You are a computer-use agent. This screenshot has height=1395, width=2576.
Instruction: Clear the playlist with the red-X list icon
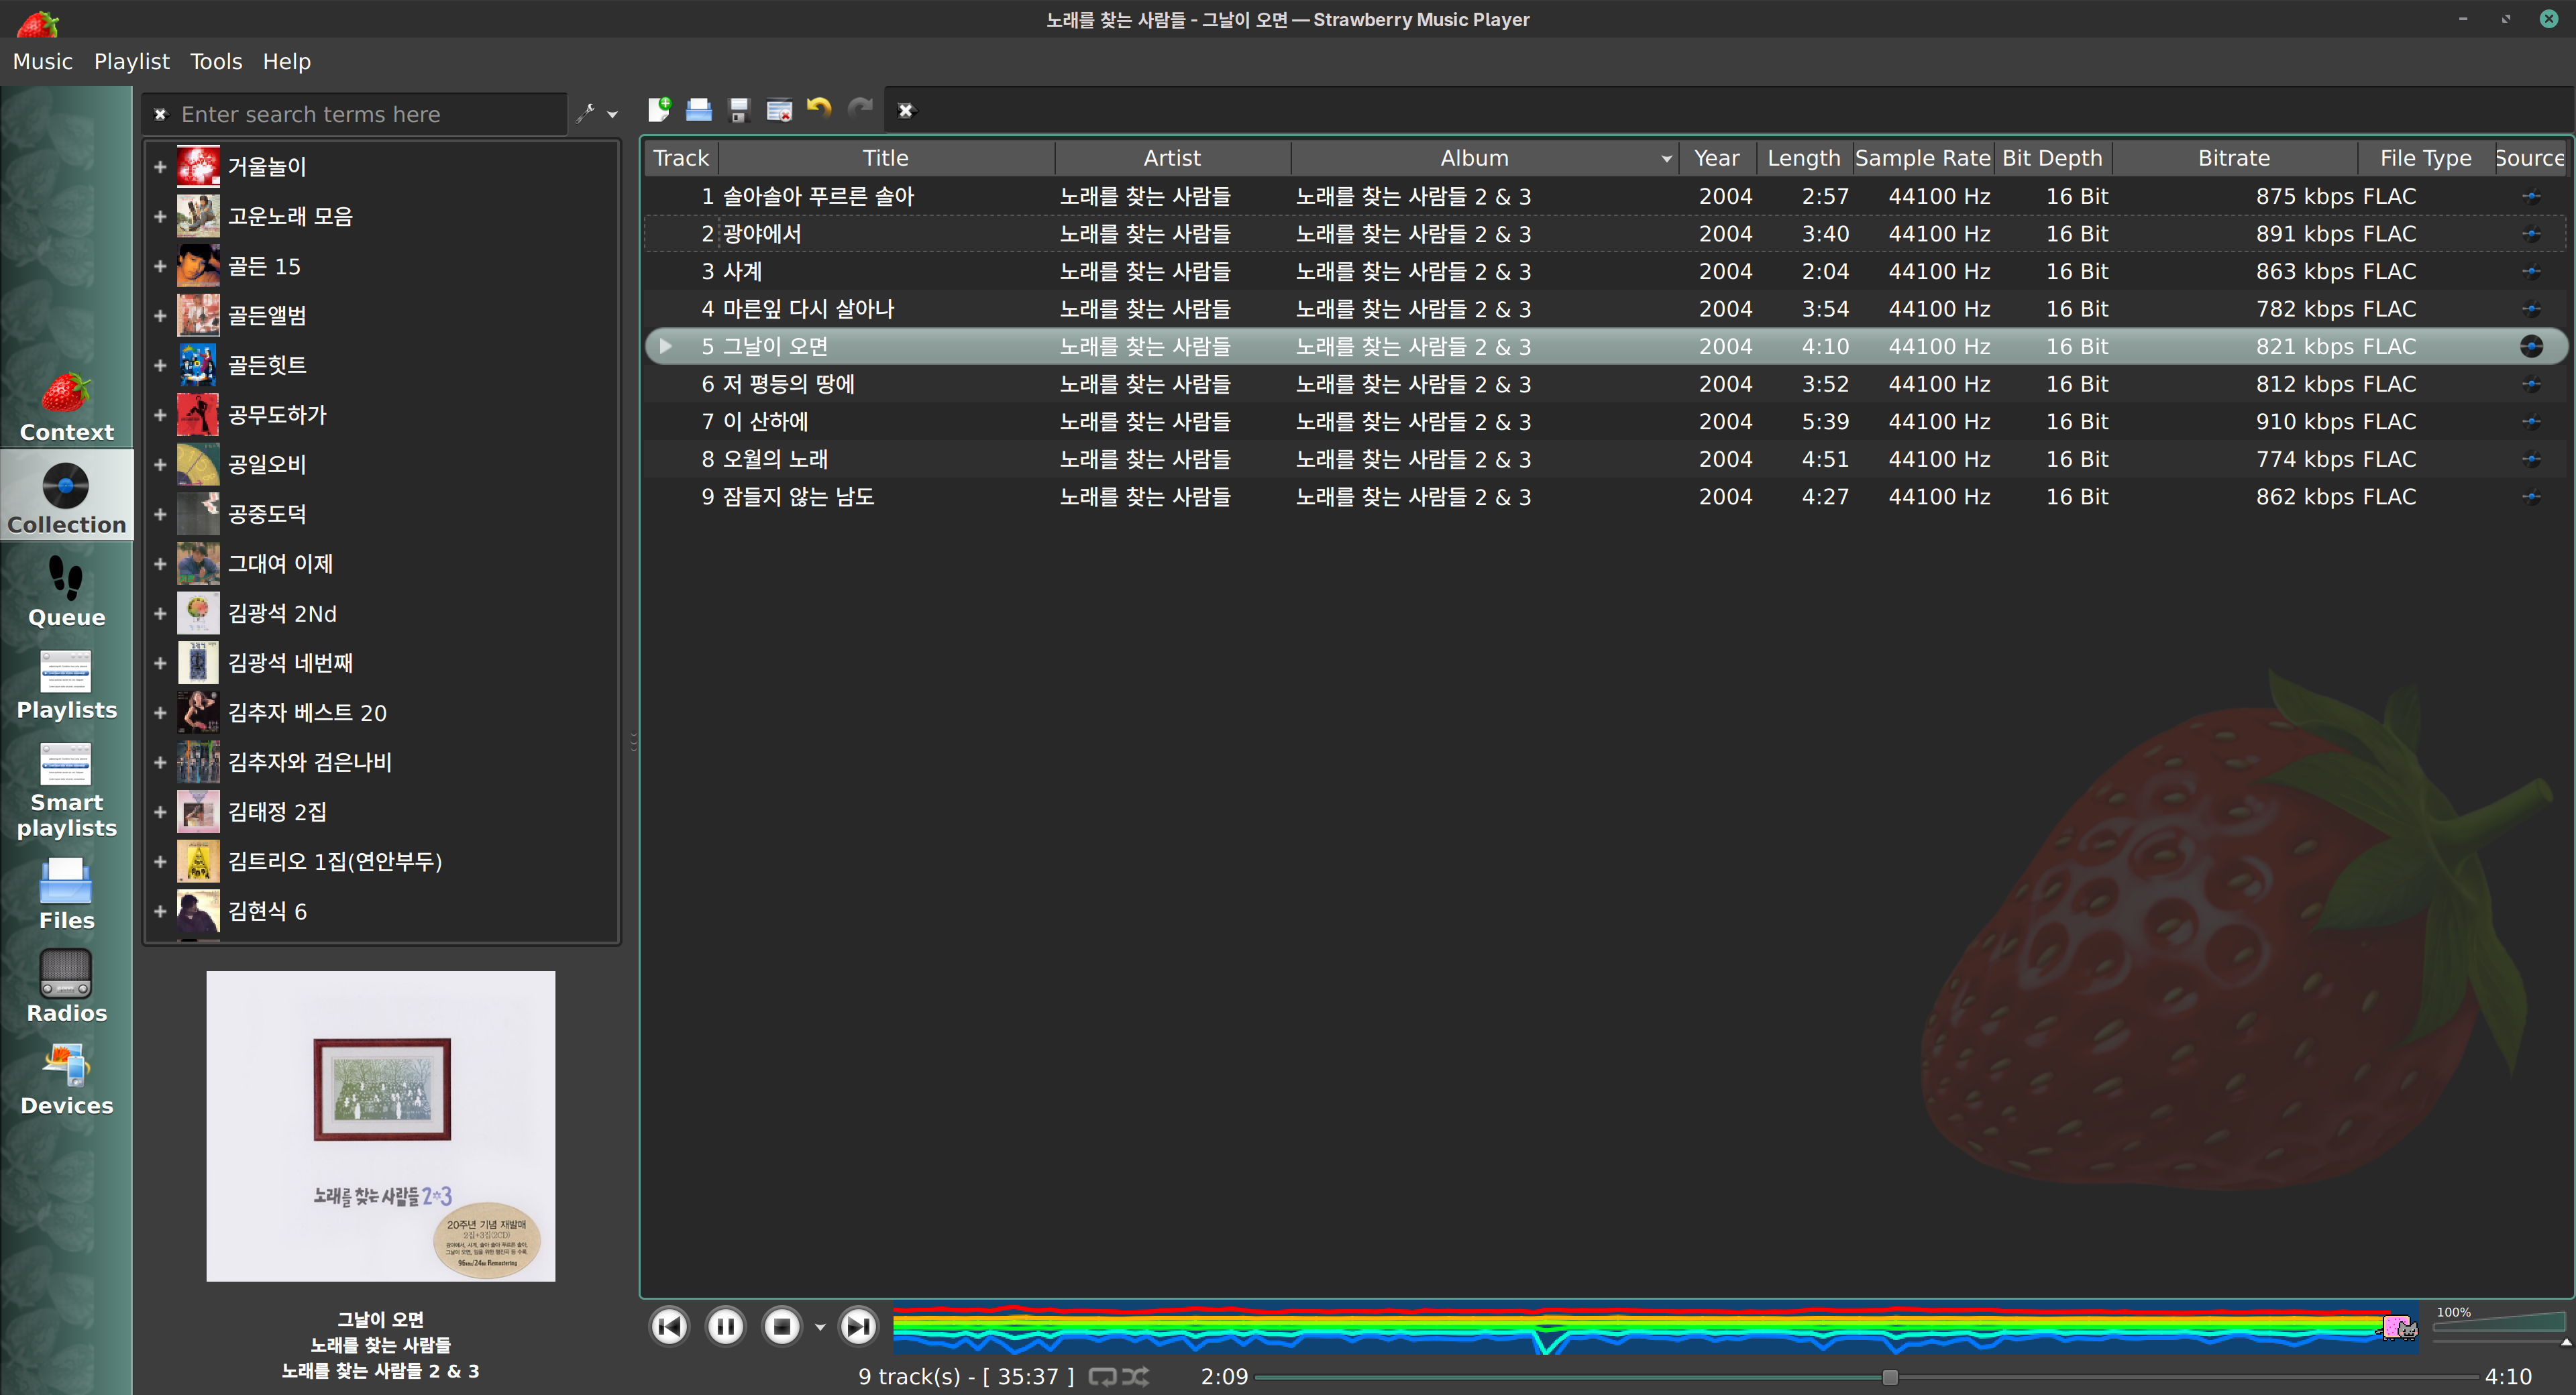779,110
